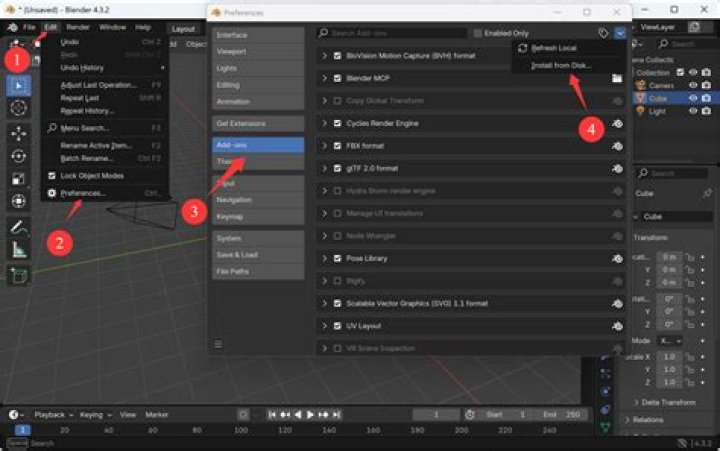
Task: Open the File Paths preferences section
Action: 258,272
